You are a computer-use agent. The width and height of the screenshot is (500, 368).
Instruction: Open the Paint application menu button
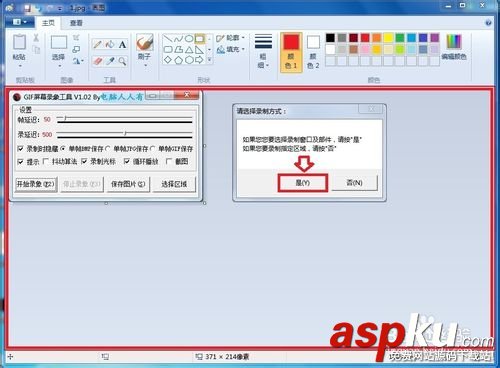pyautogui.click(x=20, y=22)
